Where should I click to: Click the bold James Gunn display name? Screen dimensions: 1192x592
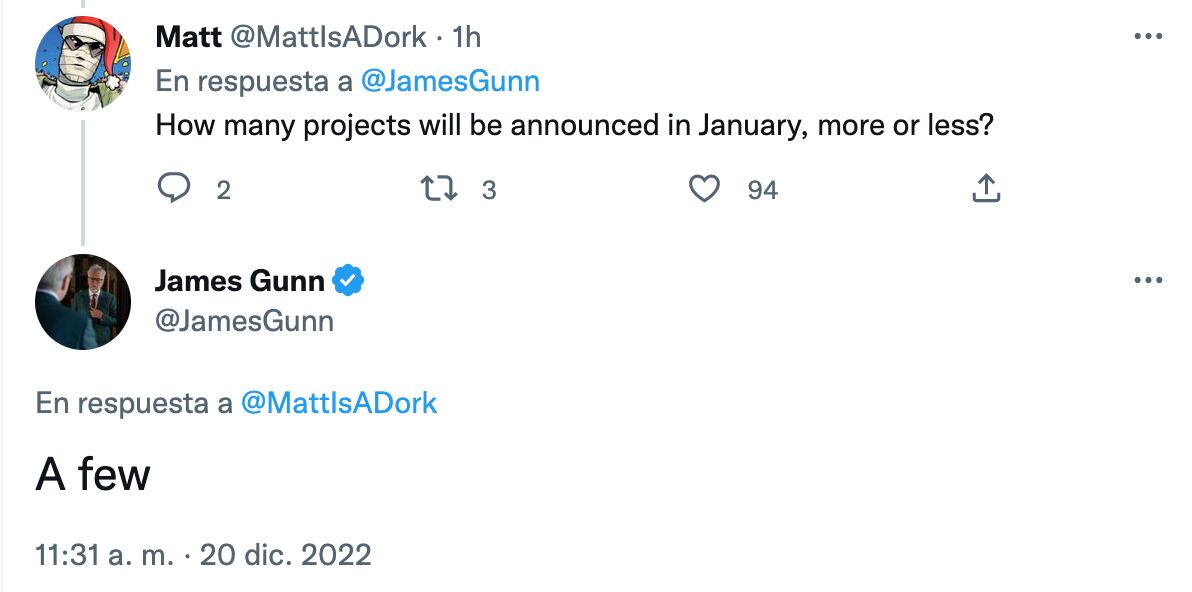click(x=240, y=281)
